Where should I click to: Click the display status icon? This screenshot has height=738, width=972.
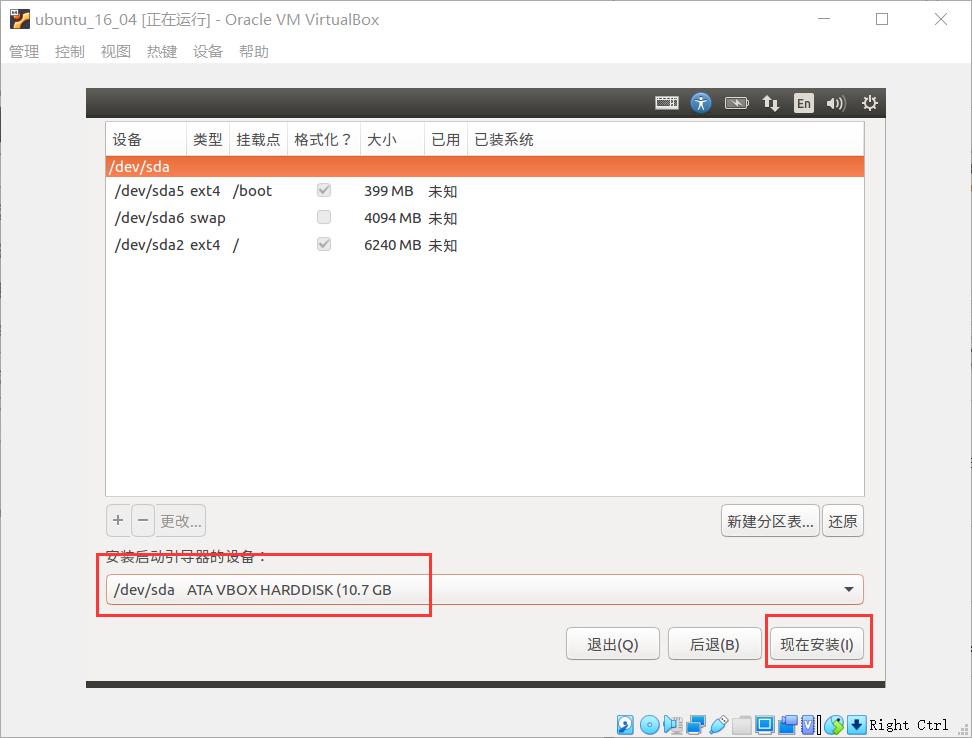765,724
